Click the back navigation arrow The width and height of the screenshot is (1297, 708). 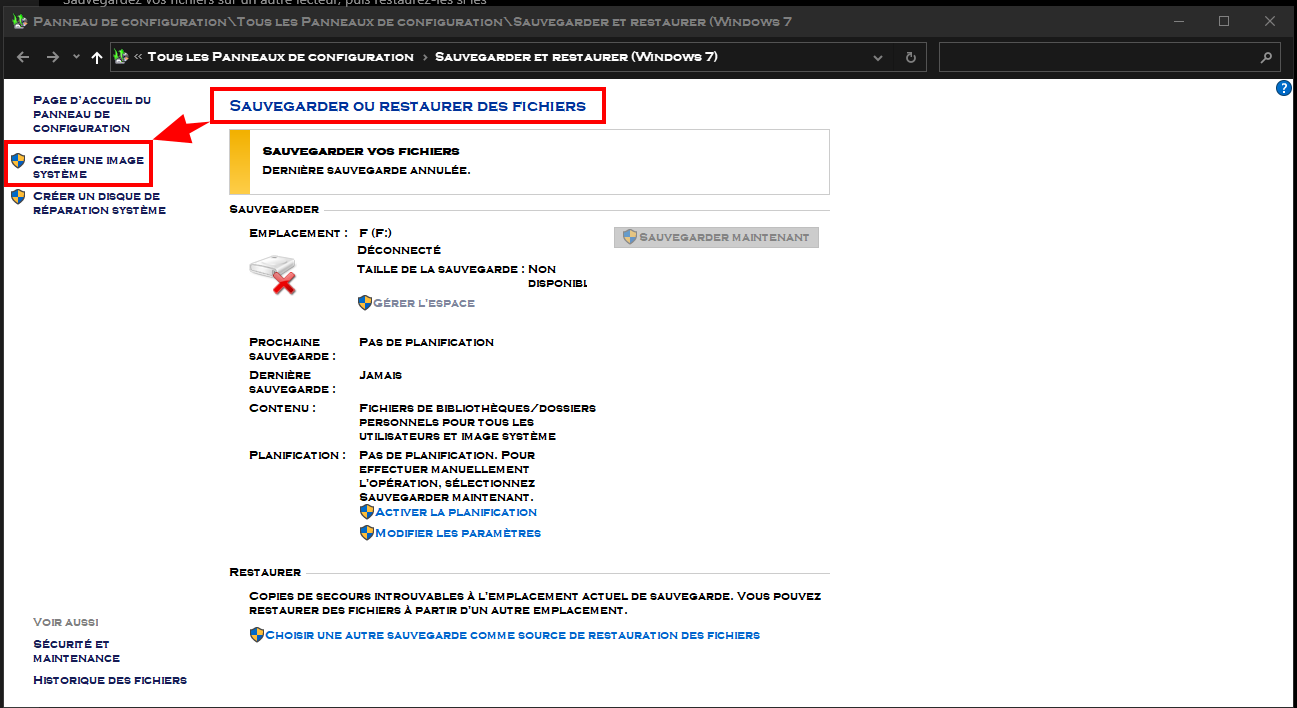point(23,57)
